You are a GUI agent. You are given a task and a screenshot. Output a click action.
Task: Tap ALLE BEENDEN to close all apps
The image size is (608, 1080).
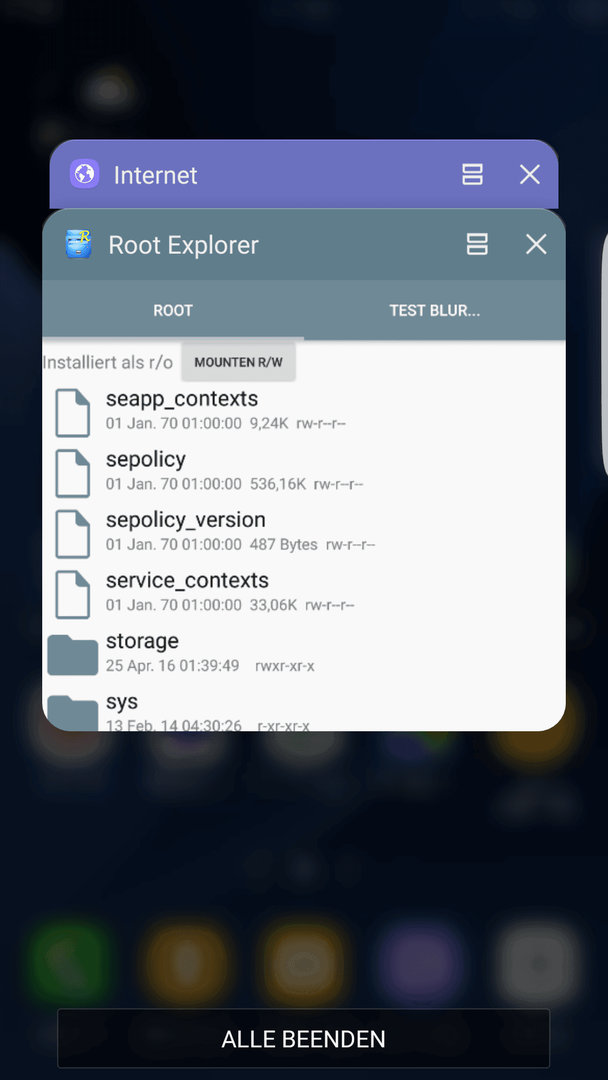pyautogui.click(x=304, y=1039)
